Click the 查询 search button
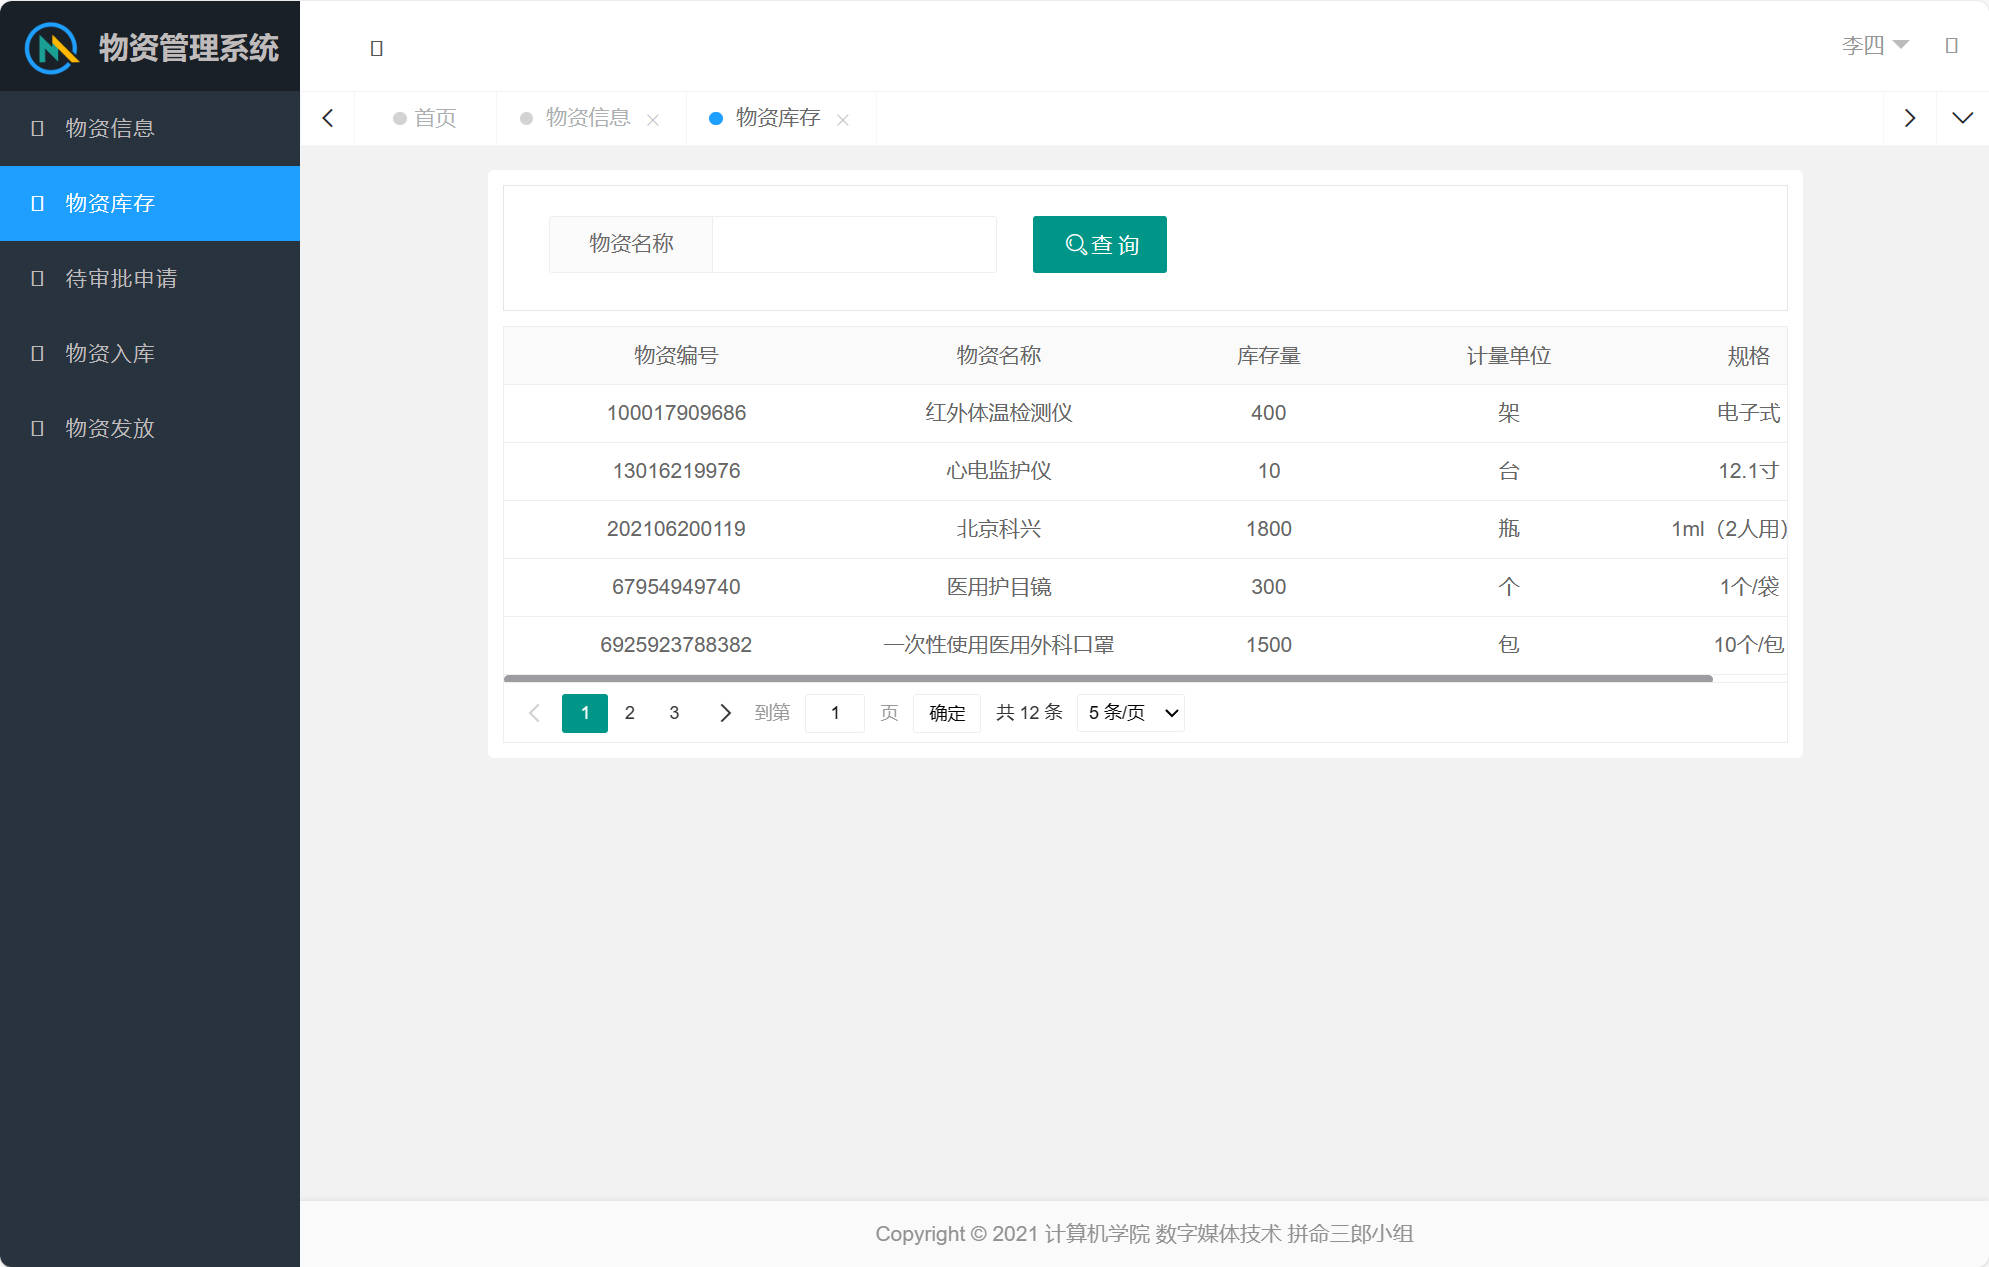This screenshot has height=1267, width=1989. click(x=1099, y=244)
